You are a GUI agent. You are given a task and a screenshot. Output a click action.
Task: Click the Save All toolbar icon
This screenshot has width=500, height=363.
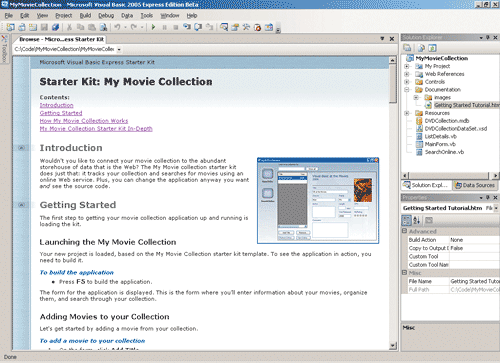click(x=55, y=27)
